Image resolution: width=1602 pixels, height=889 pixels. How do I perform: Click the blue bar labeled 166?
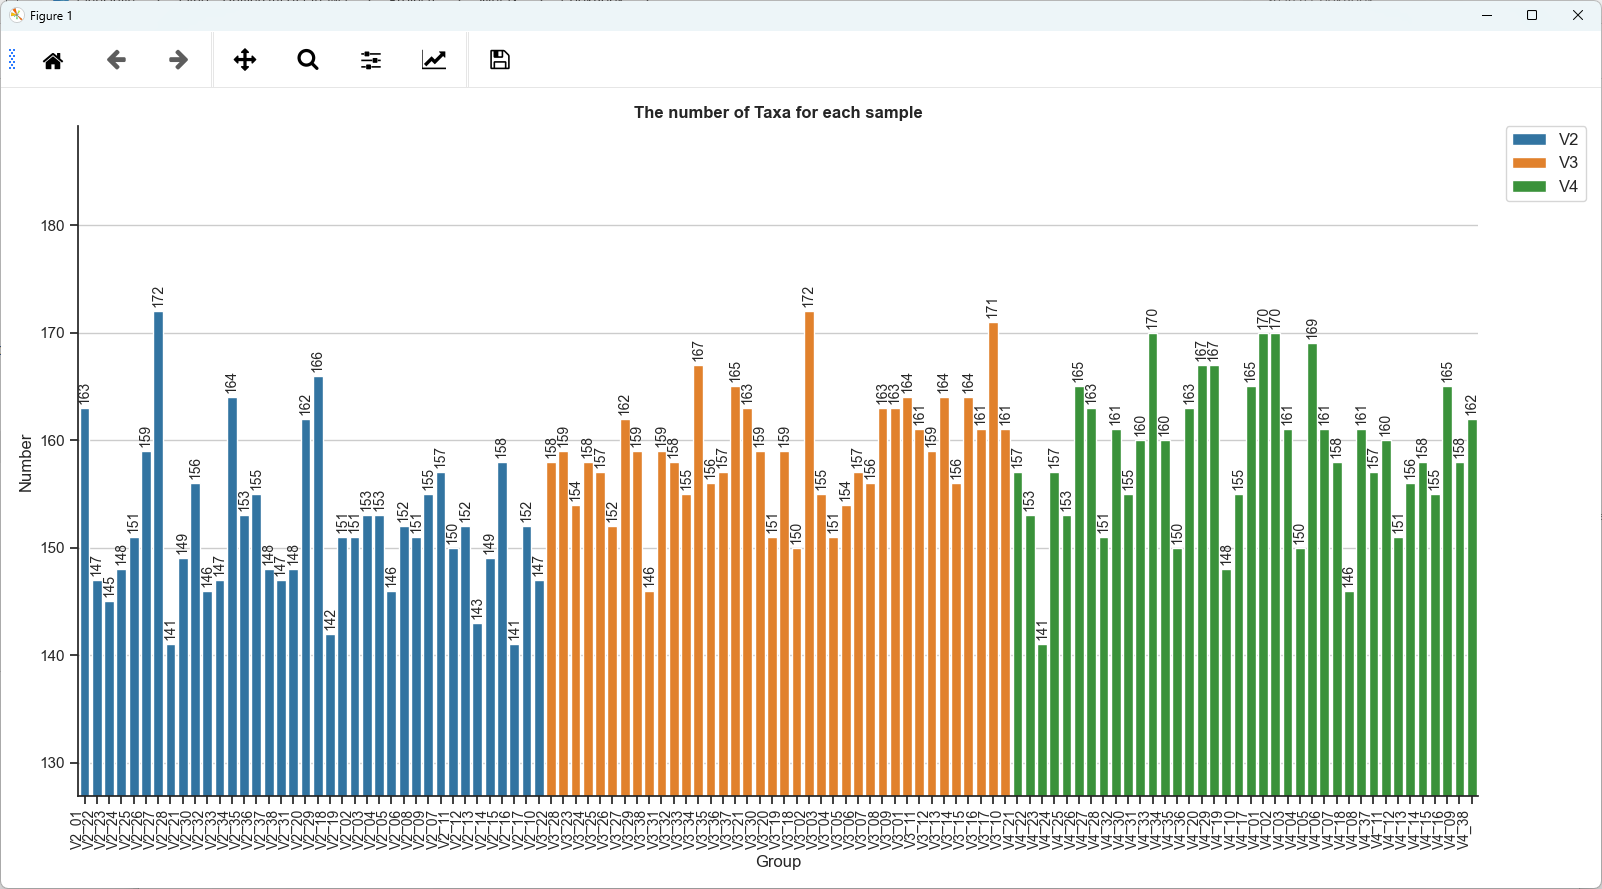click(318, 586)
